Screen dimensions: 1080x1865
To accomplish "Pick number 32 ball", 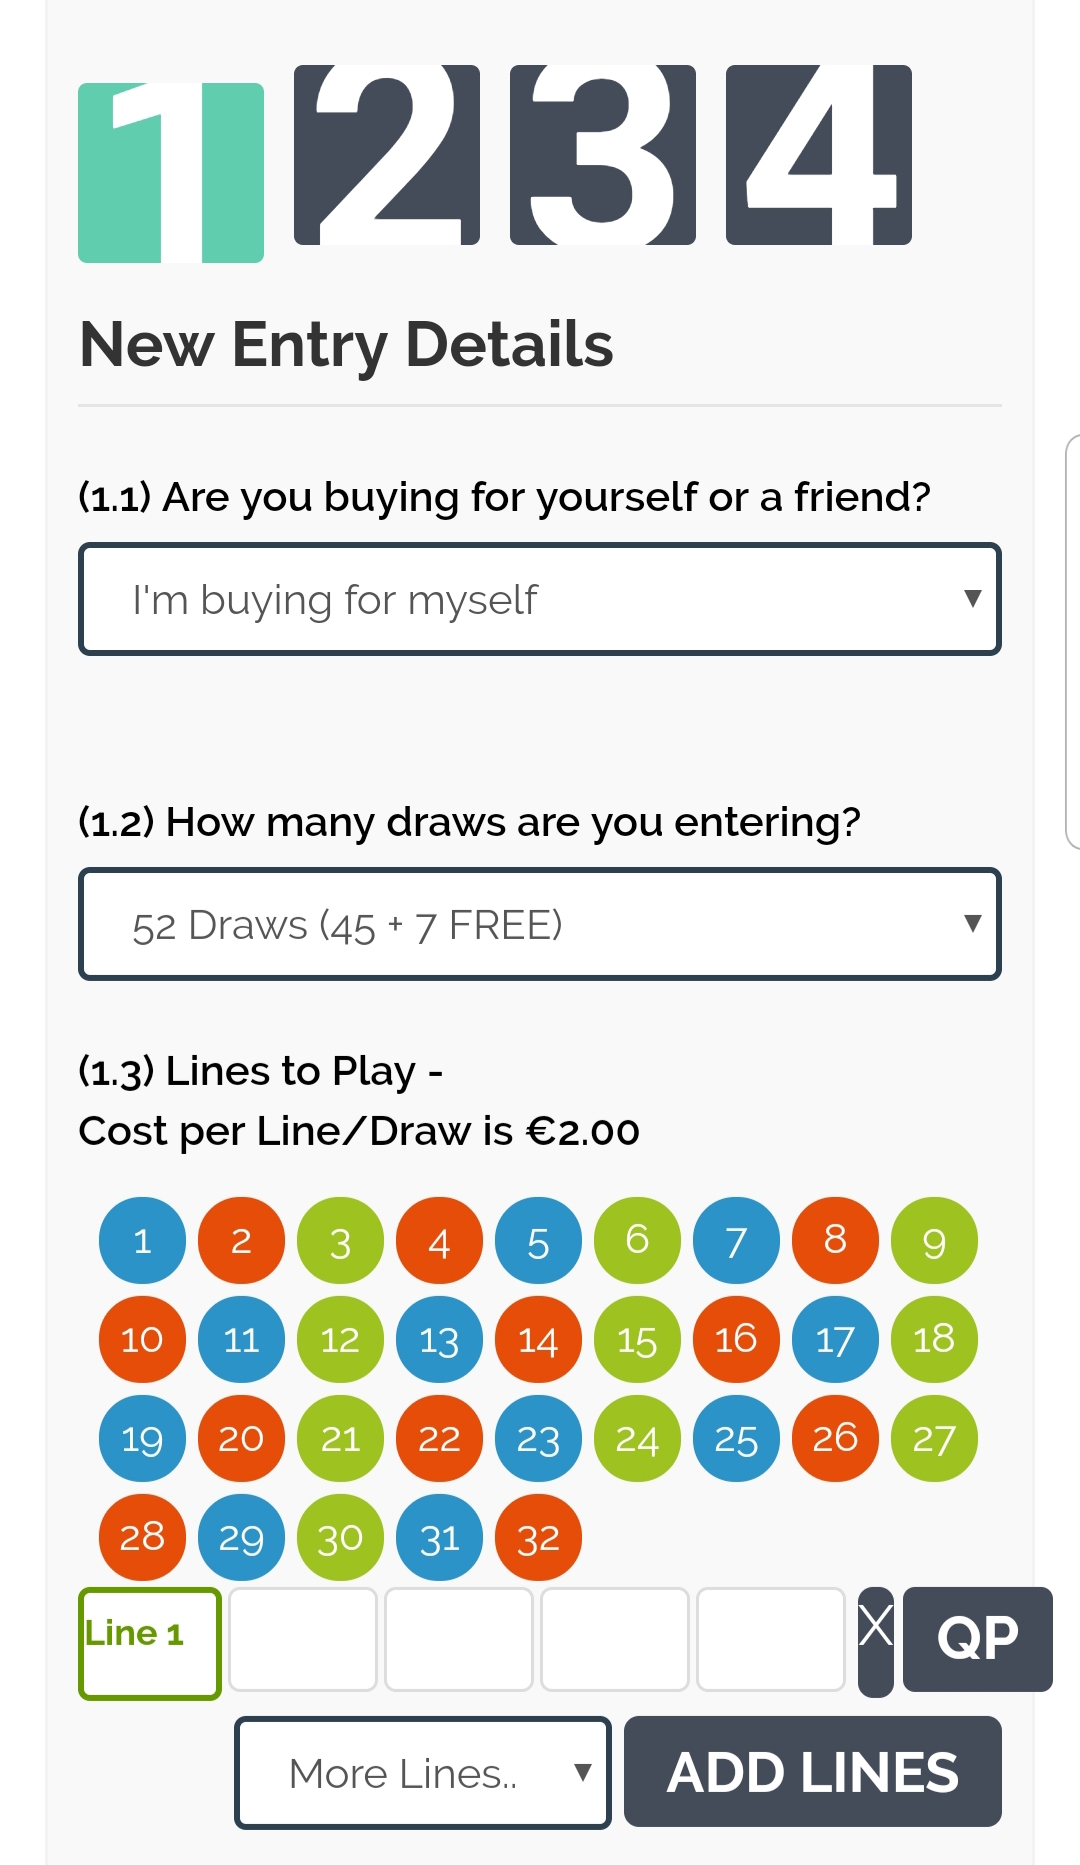I will [538, 1537].
